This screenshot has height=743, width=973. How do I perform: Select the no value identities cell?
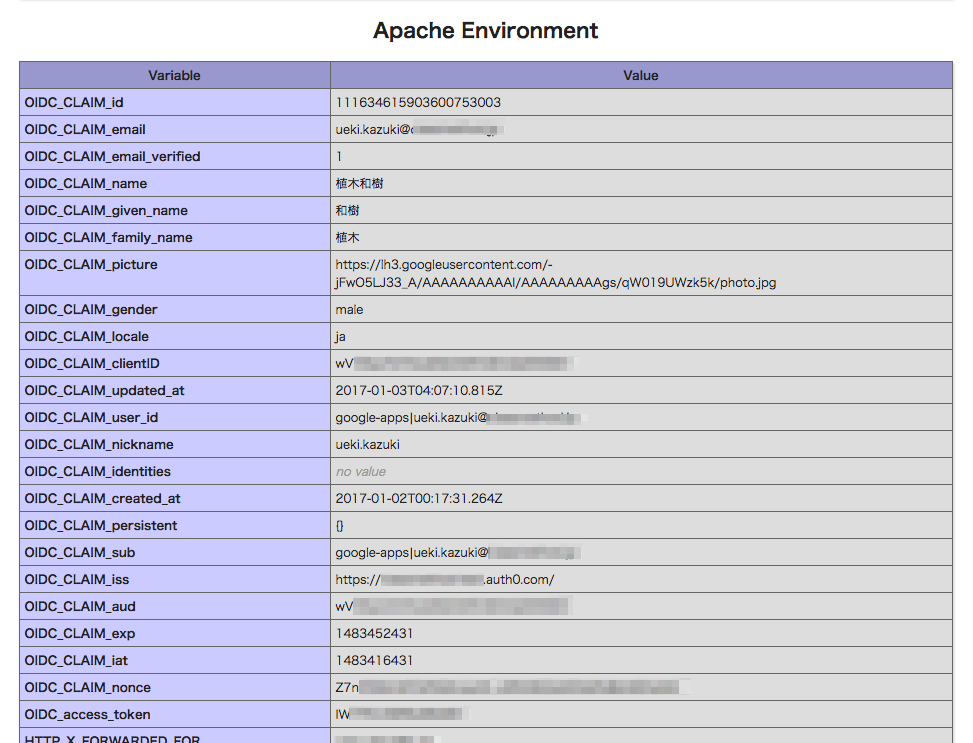[x=357, y=471]
